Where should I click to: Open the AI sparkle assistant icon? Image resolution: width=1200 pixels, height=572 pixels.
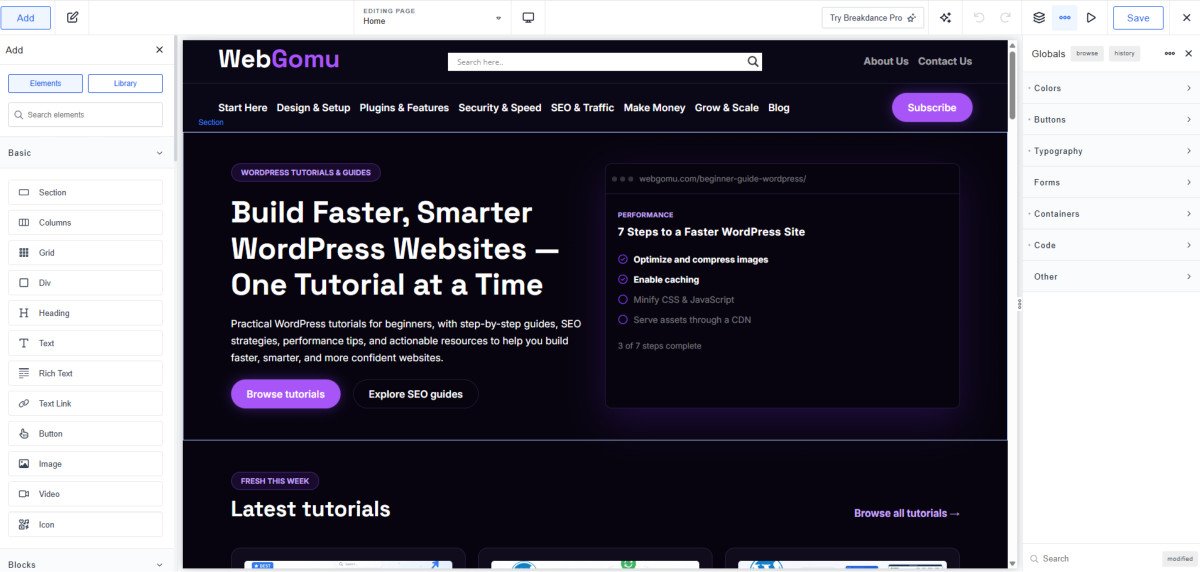pos(946,17)
